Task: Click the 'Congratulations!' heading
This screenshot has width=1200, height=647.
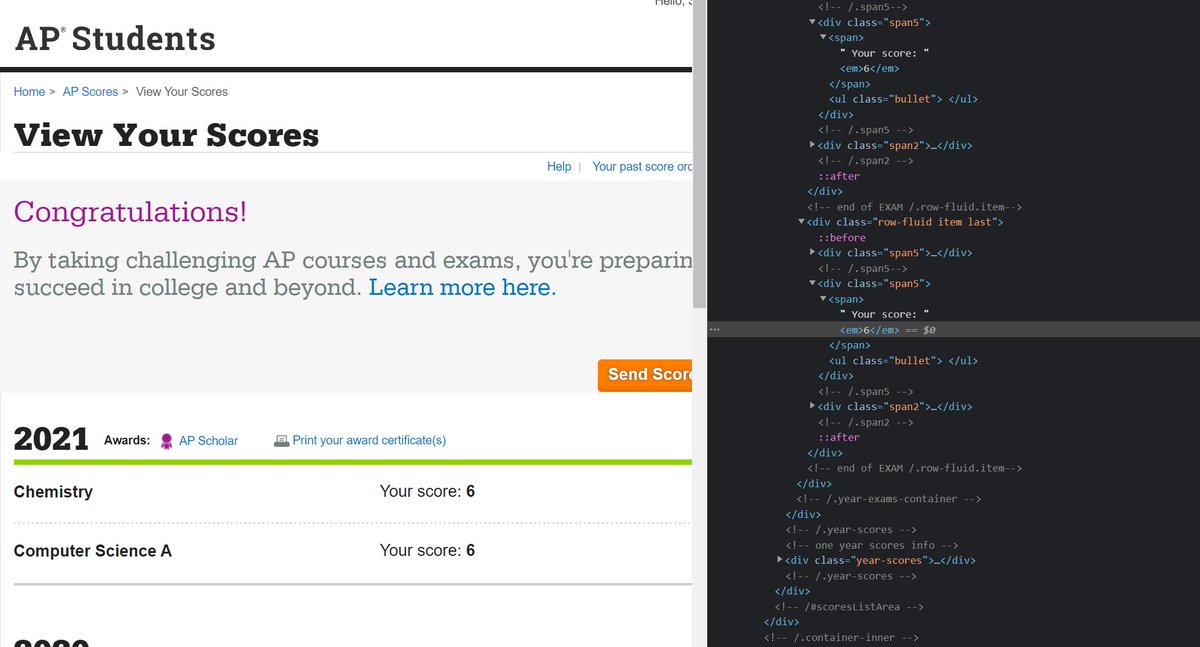Action: (130, 212)
